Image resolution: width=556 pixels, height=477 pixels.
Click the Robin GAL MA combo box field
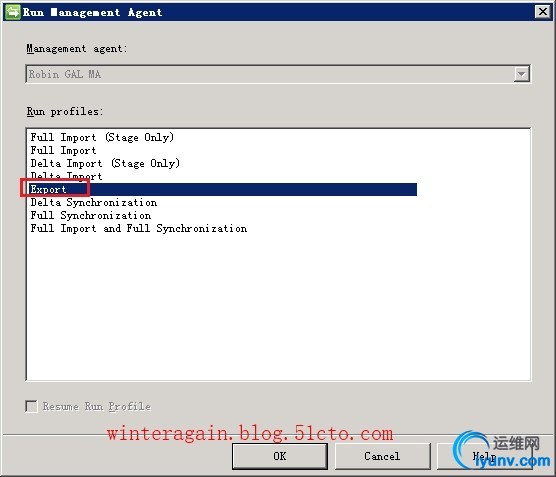278,74
